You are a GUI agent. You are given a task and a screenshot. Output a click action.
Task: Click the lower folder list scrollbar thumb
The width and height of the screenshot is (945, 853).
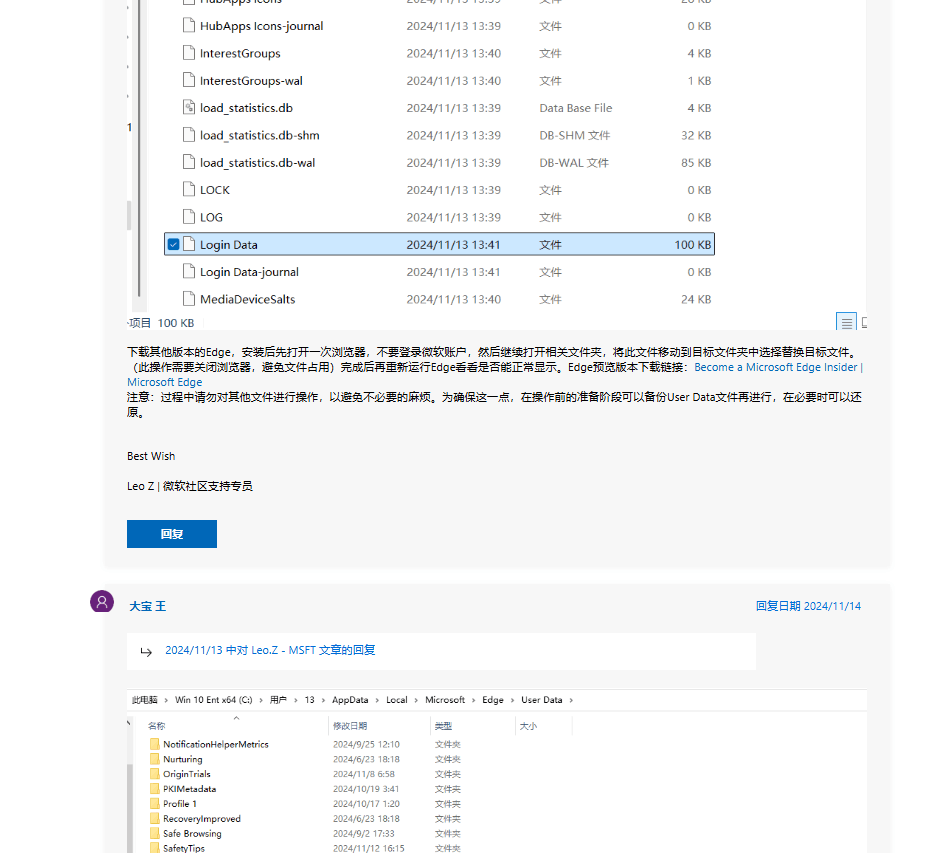click(129, 808)
